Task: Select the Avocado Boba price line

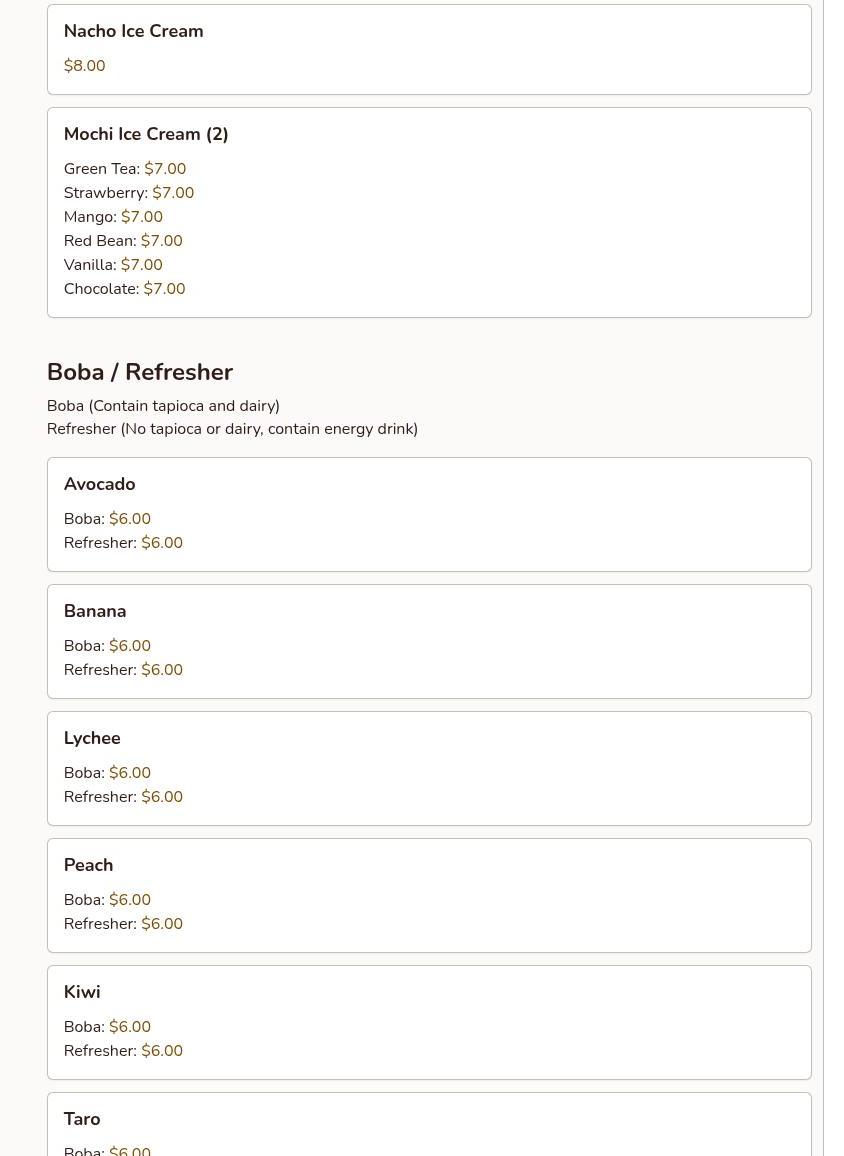Action: (x=108, y=519)
